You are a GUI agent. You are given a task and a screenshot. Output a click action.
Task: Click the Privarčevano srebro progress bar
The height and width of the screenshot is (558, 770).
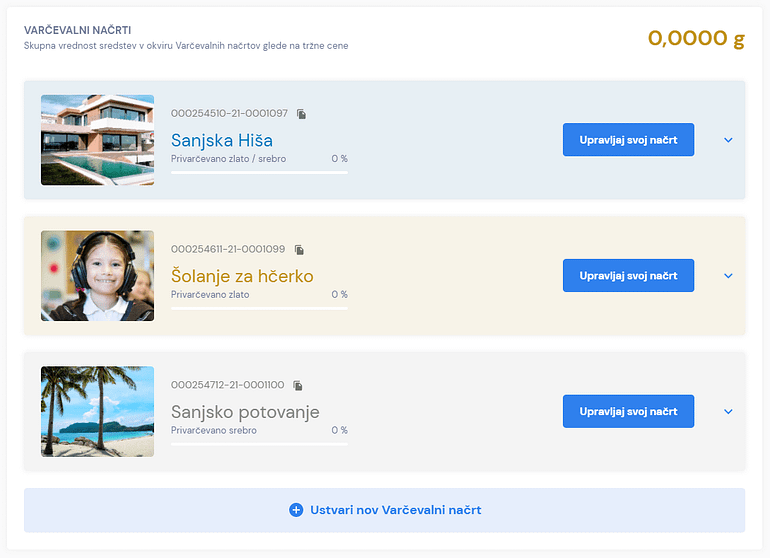tap(259, 444)
